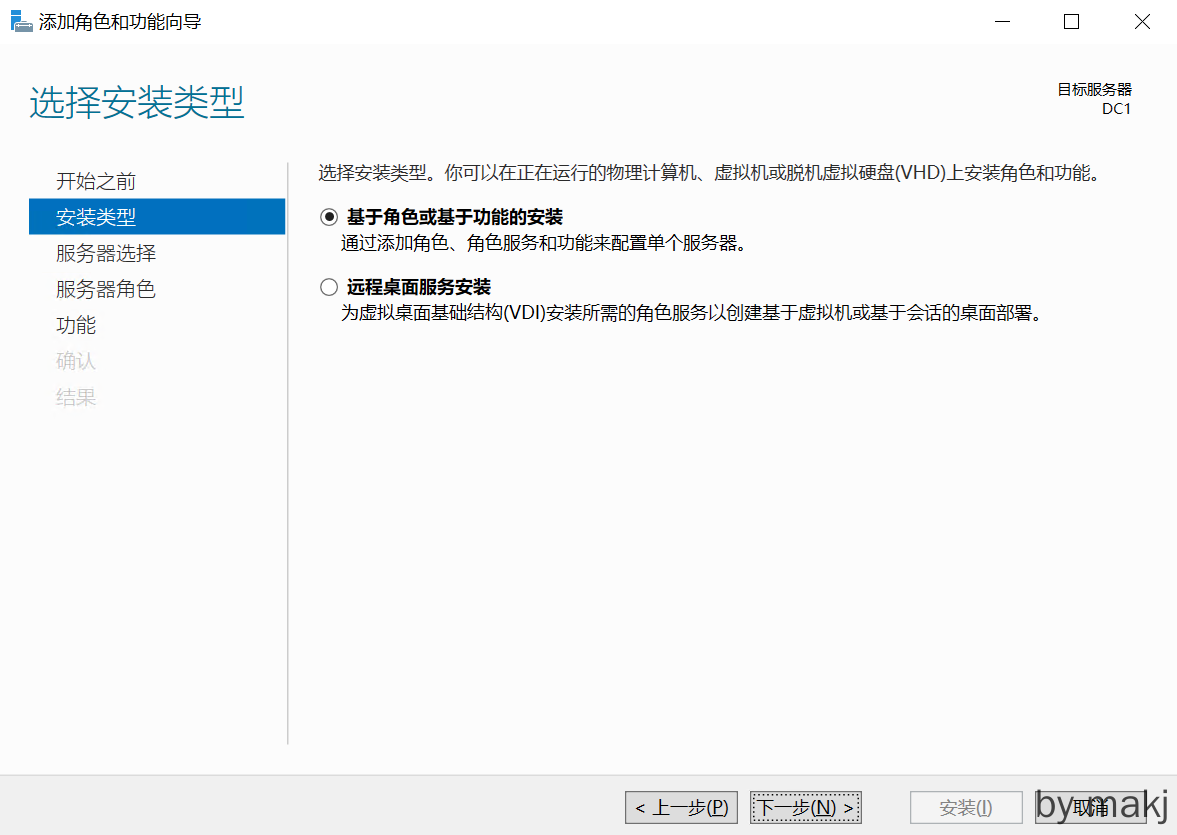Click the wizard icon in the title bar
Screen dimensions: 1177x835
[x=21, y=20]
